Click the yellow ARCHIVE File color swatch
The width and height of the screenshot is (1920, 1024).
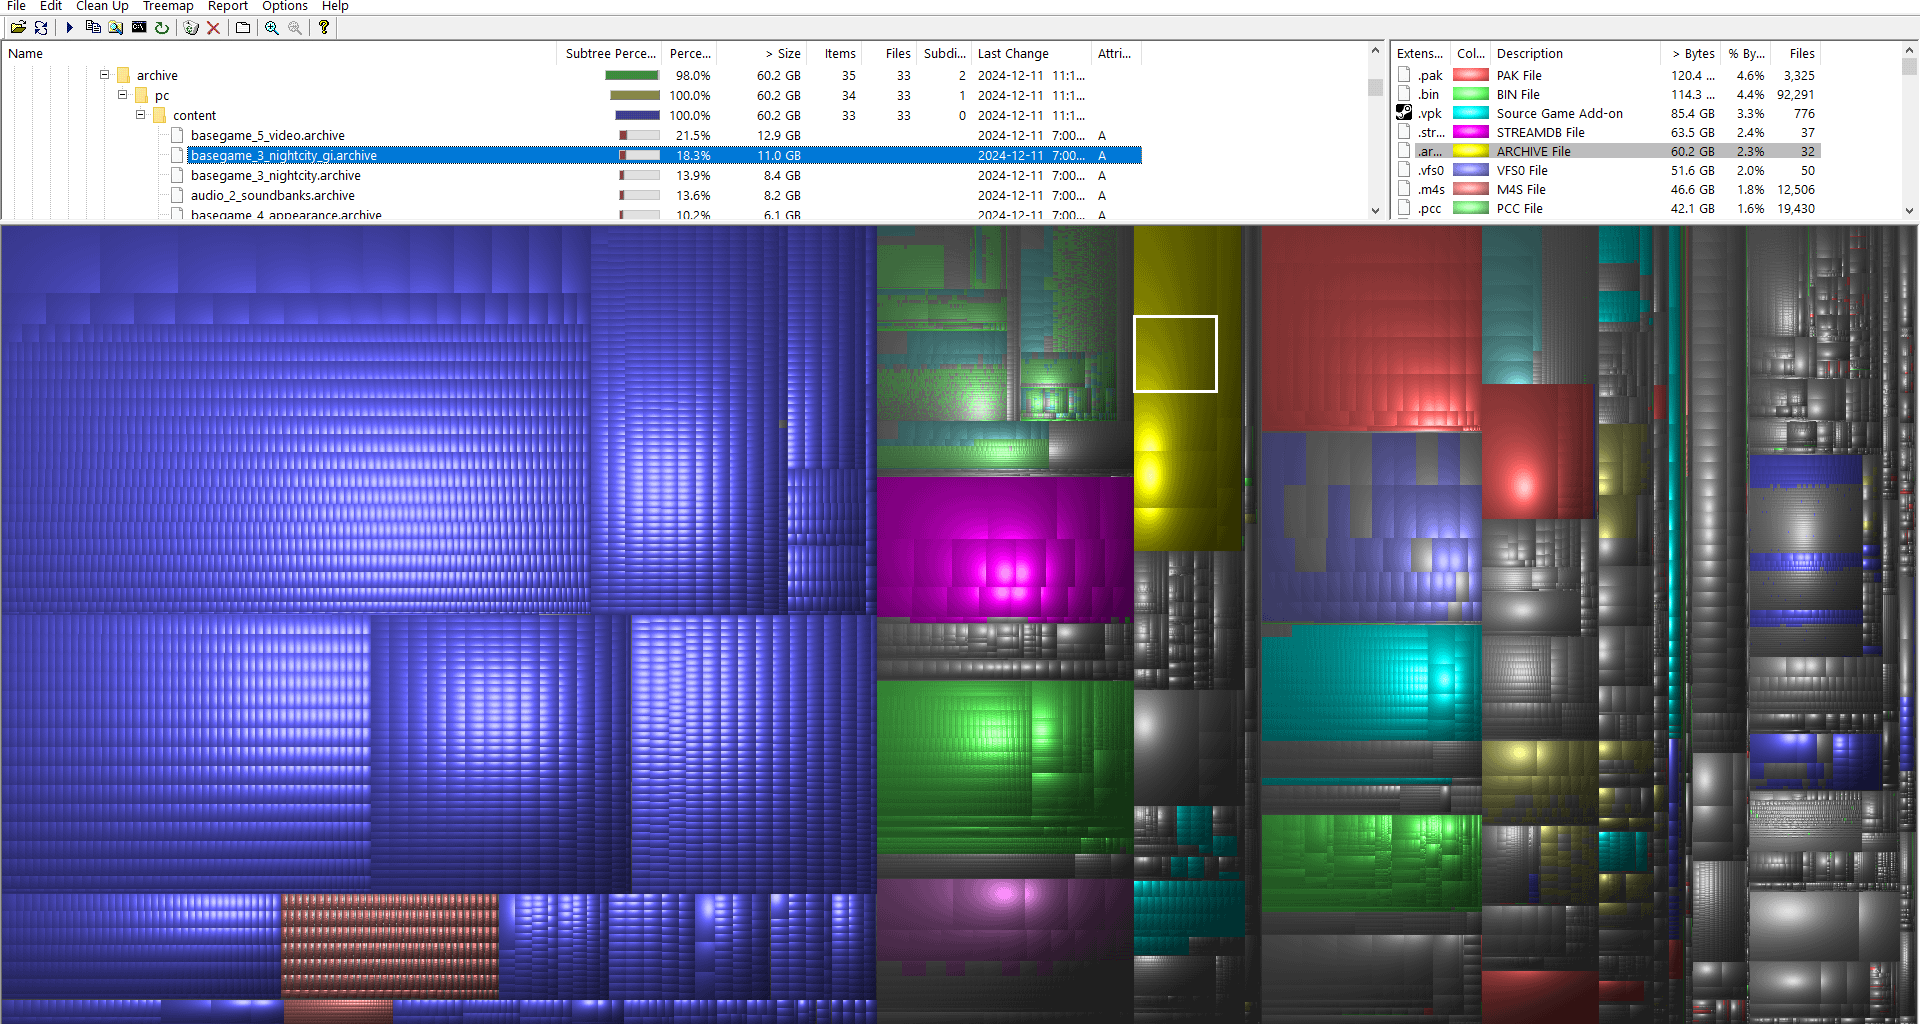tap(1470, 150)
